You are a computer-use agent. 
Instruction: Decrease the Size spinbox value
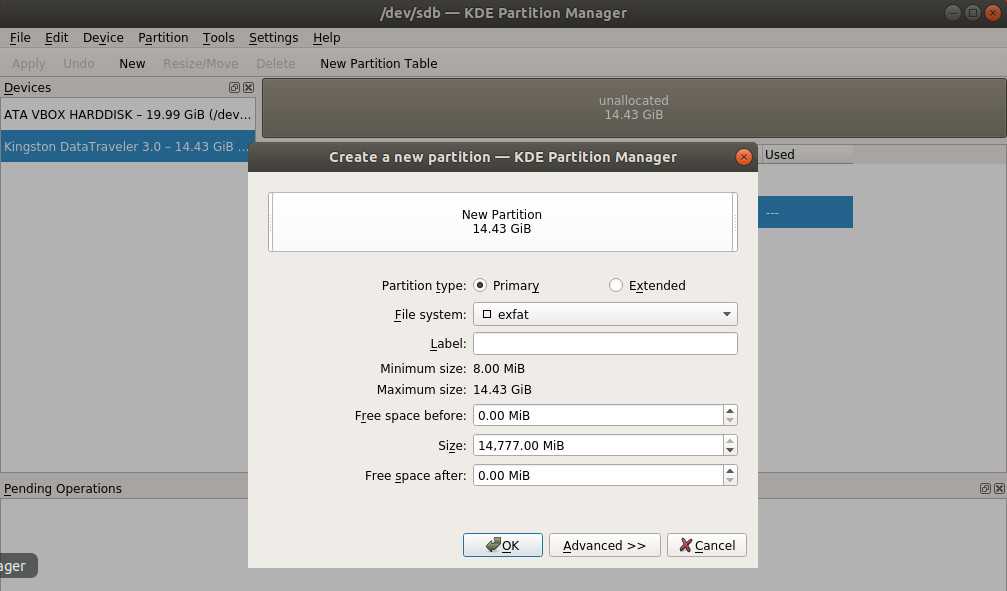(x=730, y=450)
